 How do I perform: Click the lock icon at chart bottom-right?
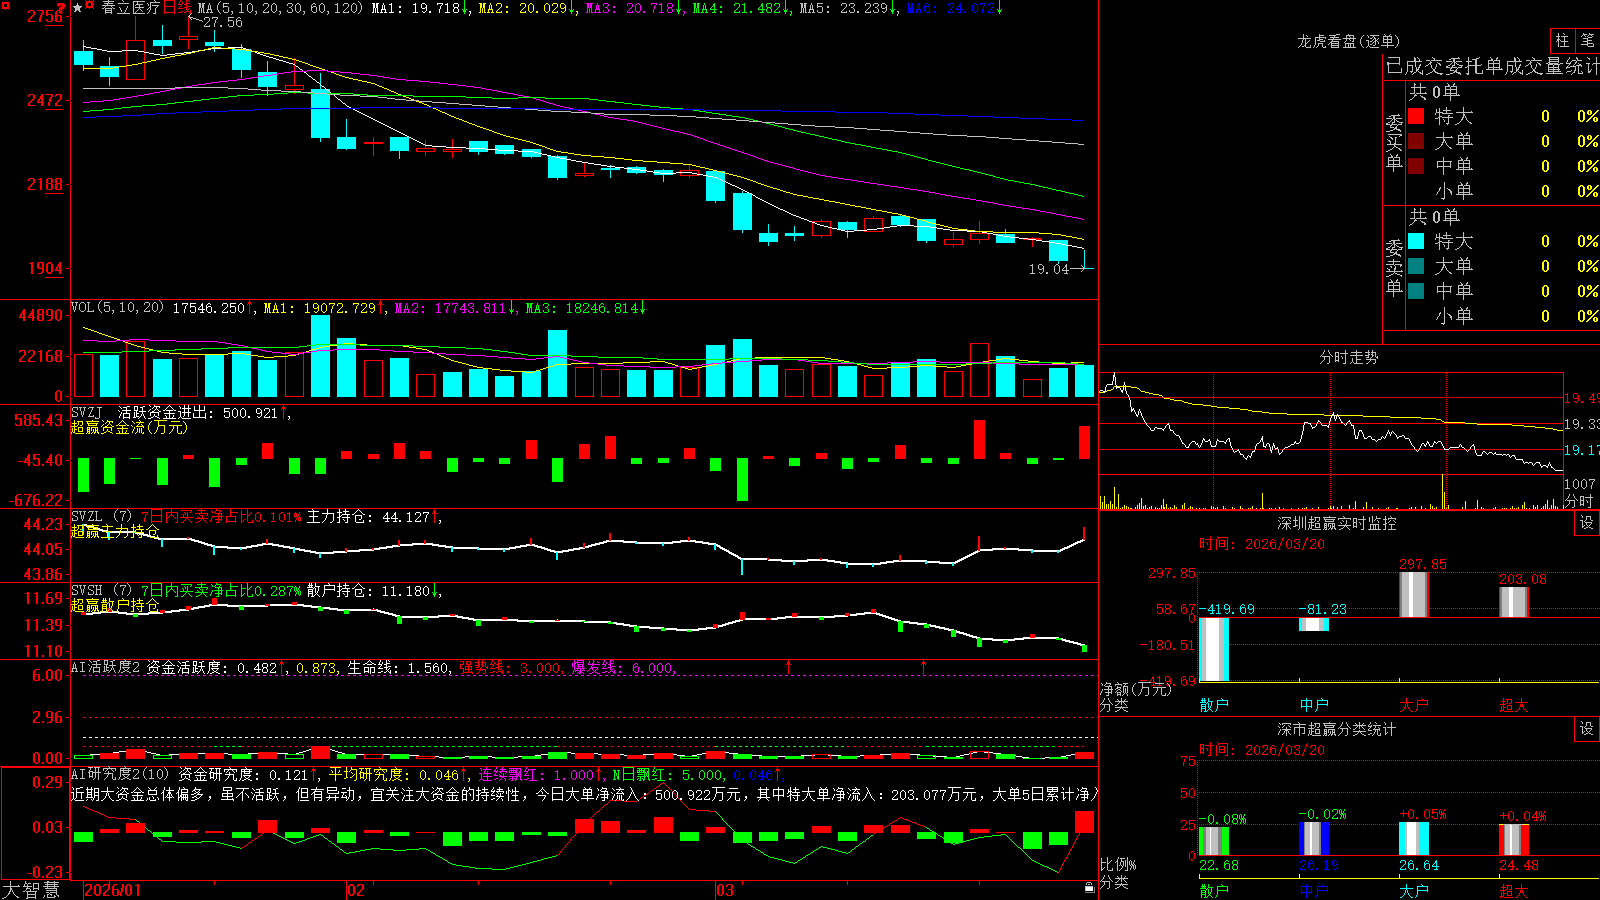(1089, 887)
